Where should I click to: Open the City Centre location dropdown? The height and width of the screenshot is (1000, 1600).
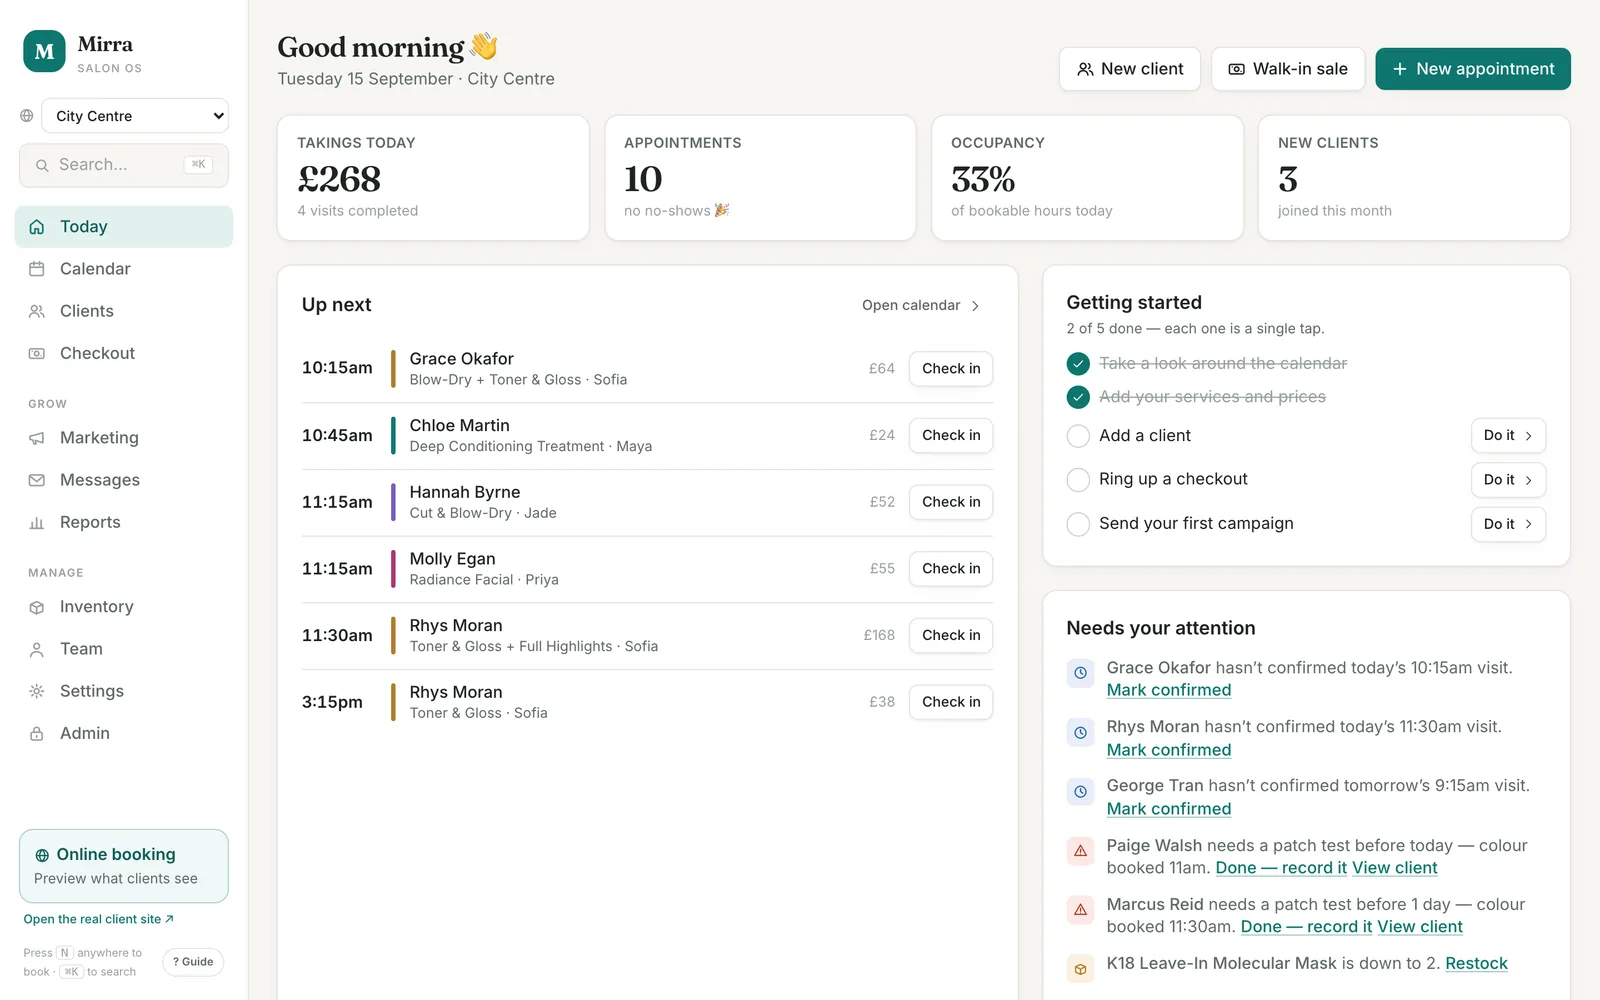click(x=135, y=116)
